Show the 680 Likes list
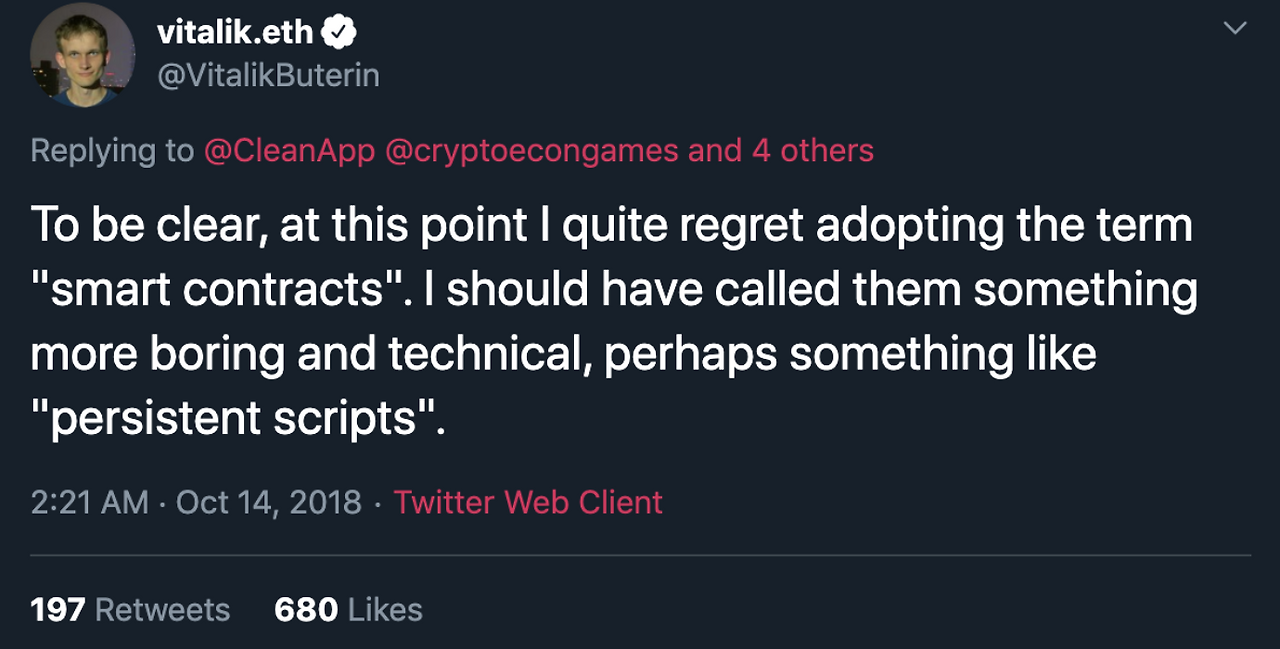The width and height of the screenshot is (1280, 649). (348, 609)
